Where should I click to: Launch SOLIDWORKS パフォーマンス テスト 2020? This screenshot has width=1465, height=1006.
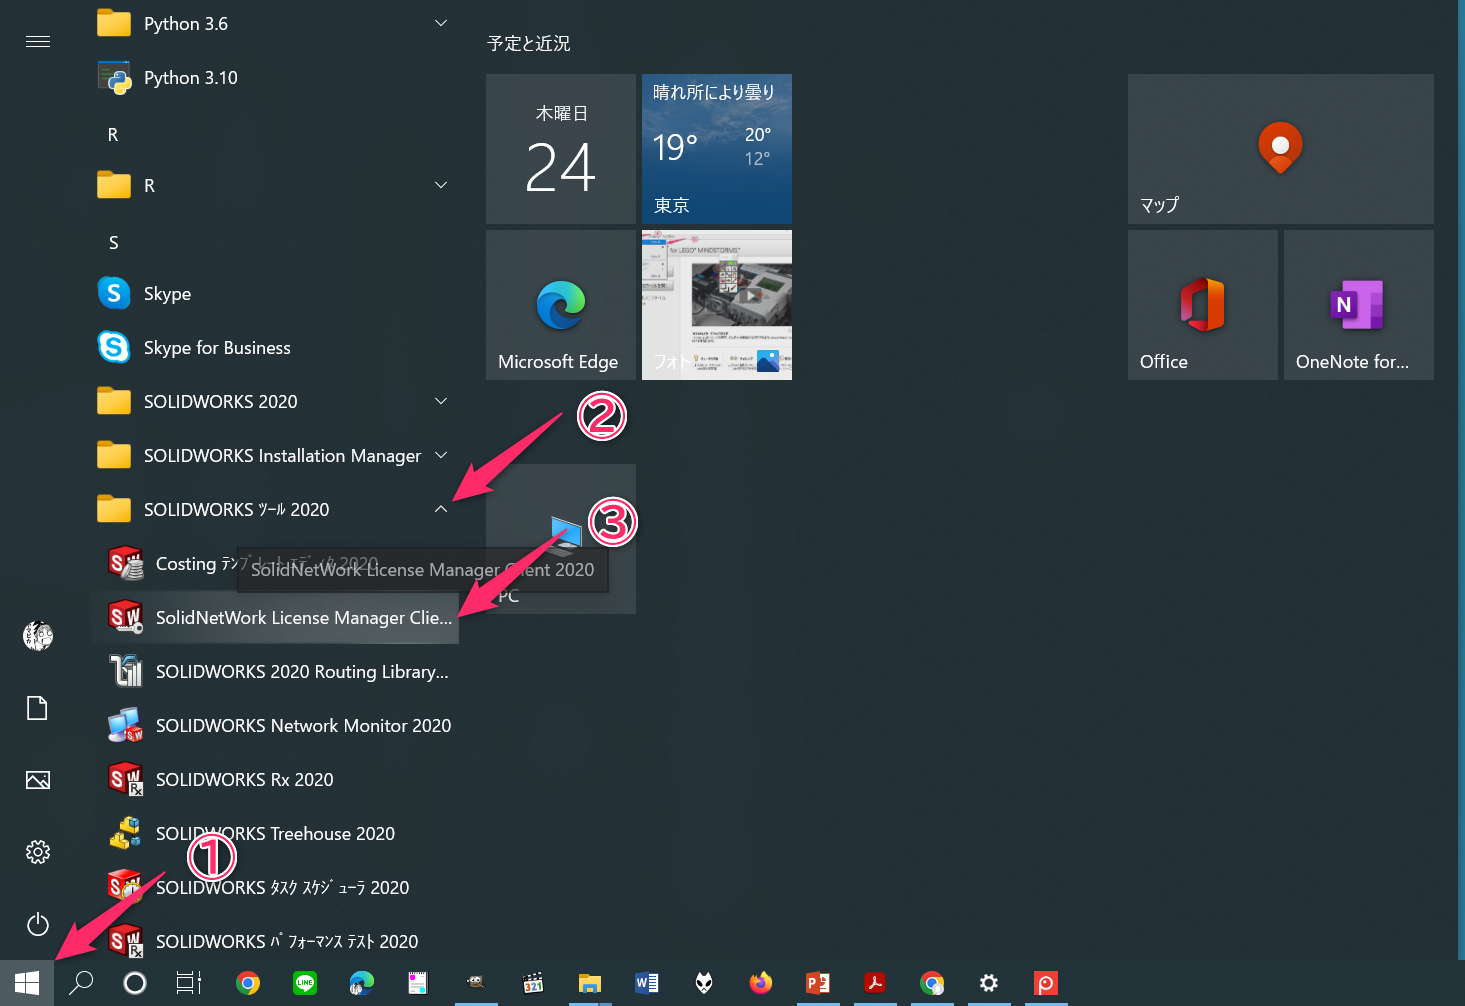pyautogui.click(x=275, y=941)
